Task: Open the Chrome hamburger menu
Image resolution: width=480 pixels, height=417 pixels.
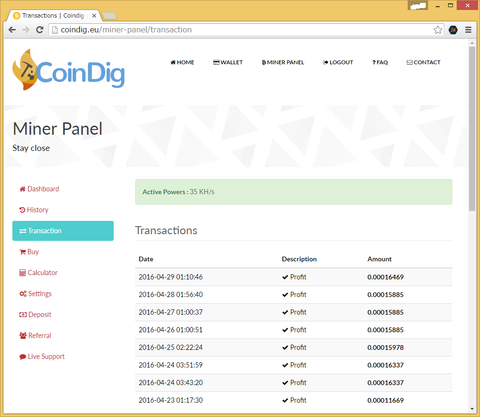Action: tap(468, 30)
